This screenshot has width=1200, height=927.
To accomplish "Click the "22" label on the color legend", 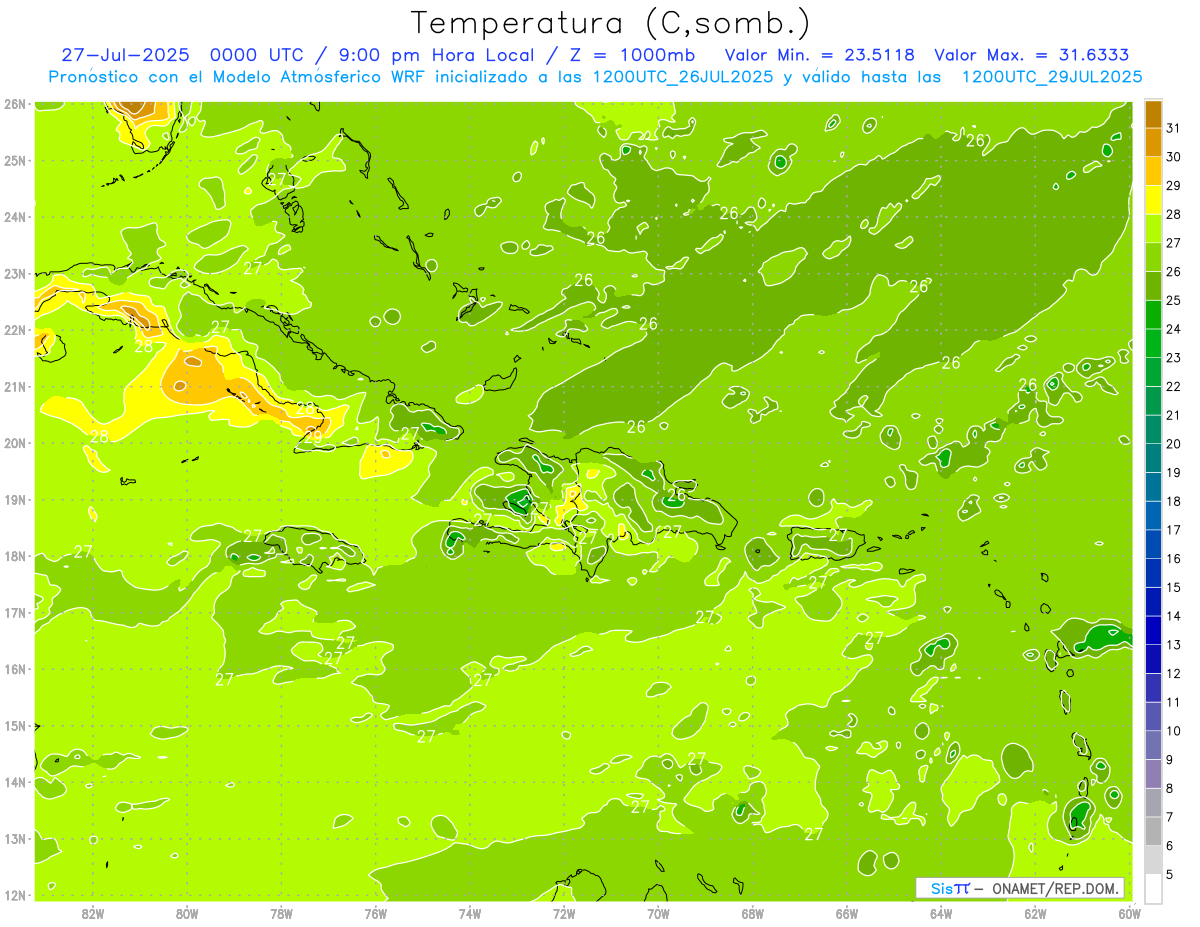I will coord(1173,386).
